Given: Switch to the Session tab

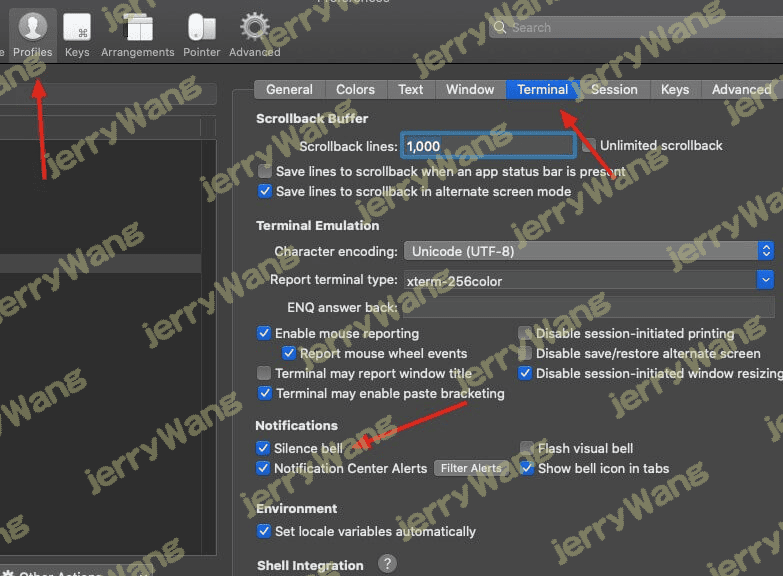Looking at the screenshot, I should click(x=614, y=90).
